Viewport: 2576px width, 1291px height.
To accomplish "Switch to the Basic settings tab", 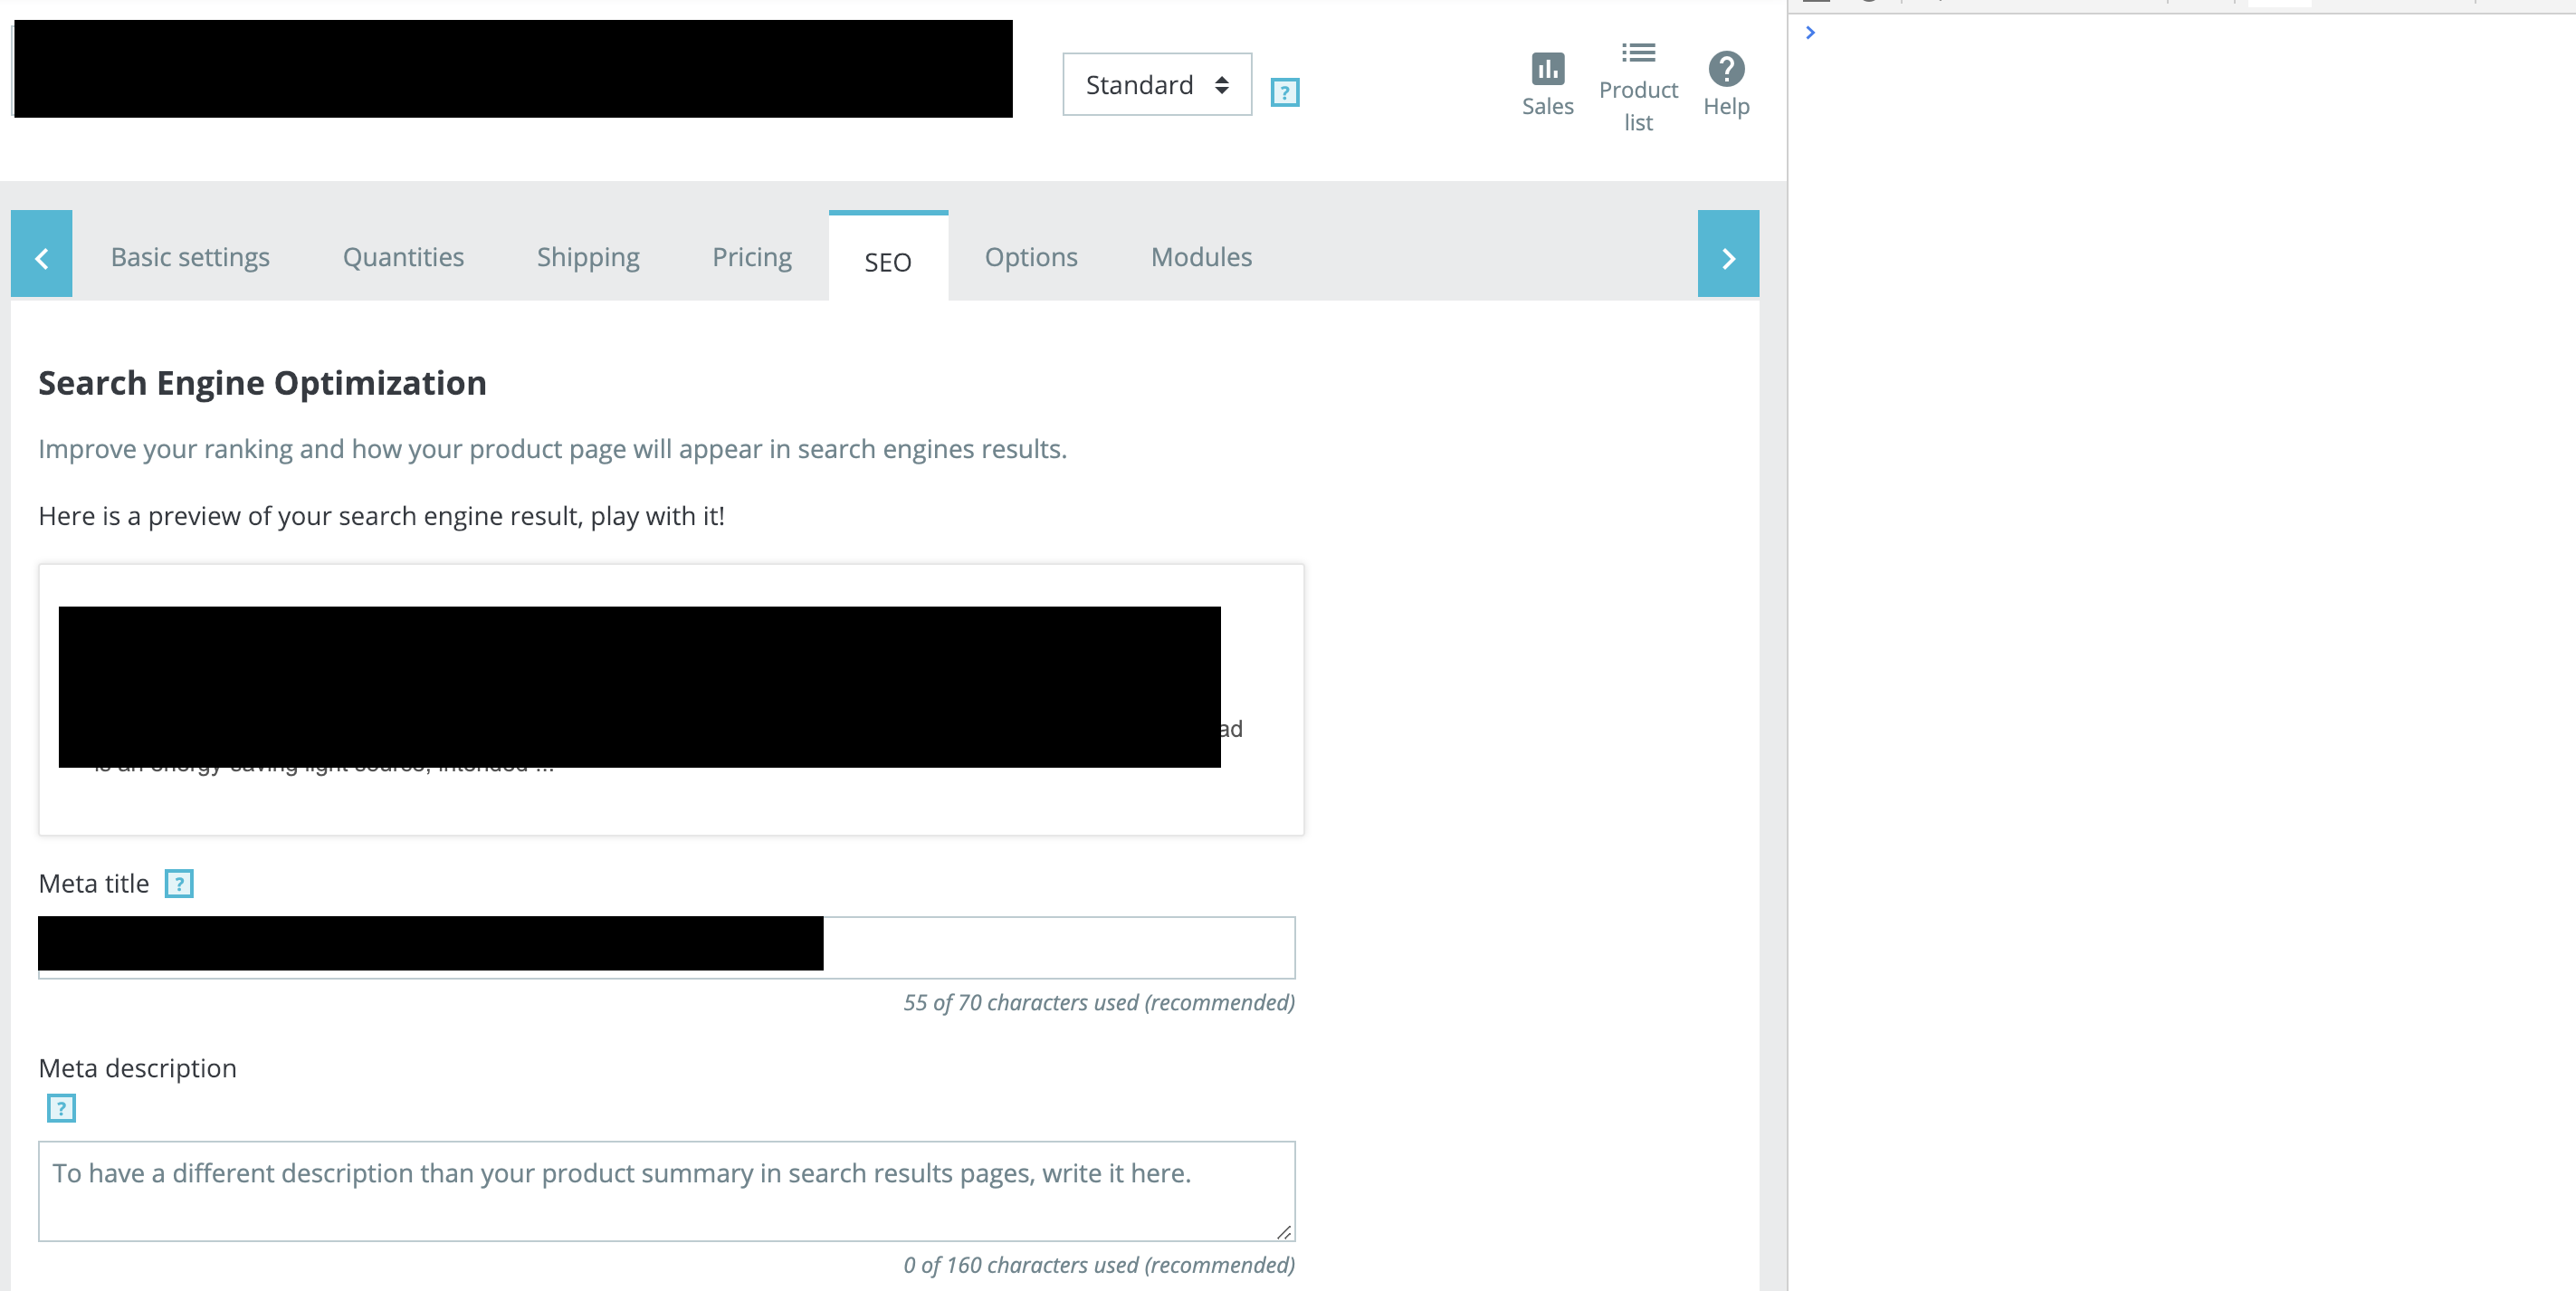I will coord(190,257).
